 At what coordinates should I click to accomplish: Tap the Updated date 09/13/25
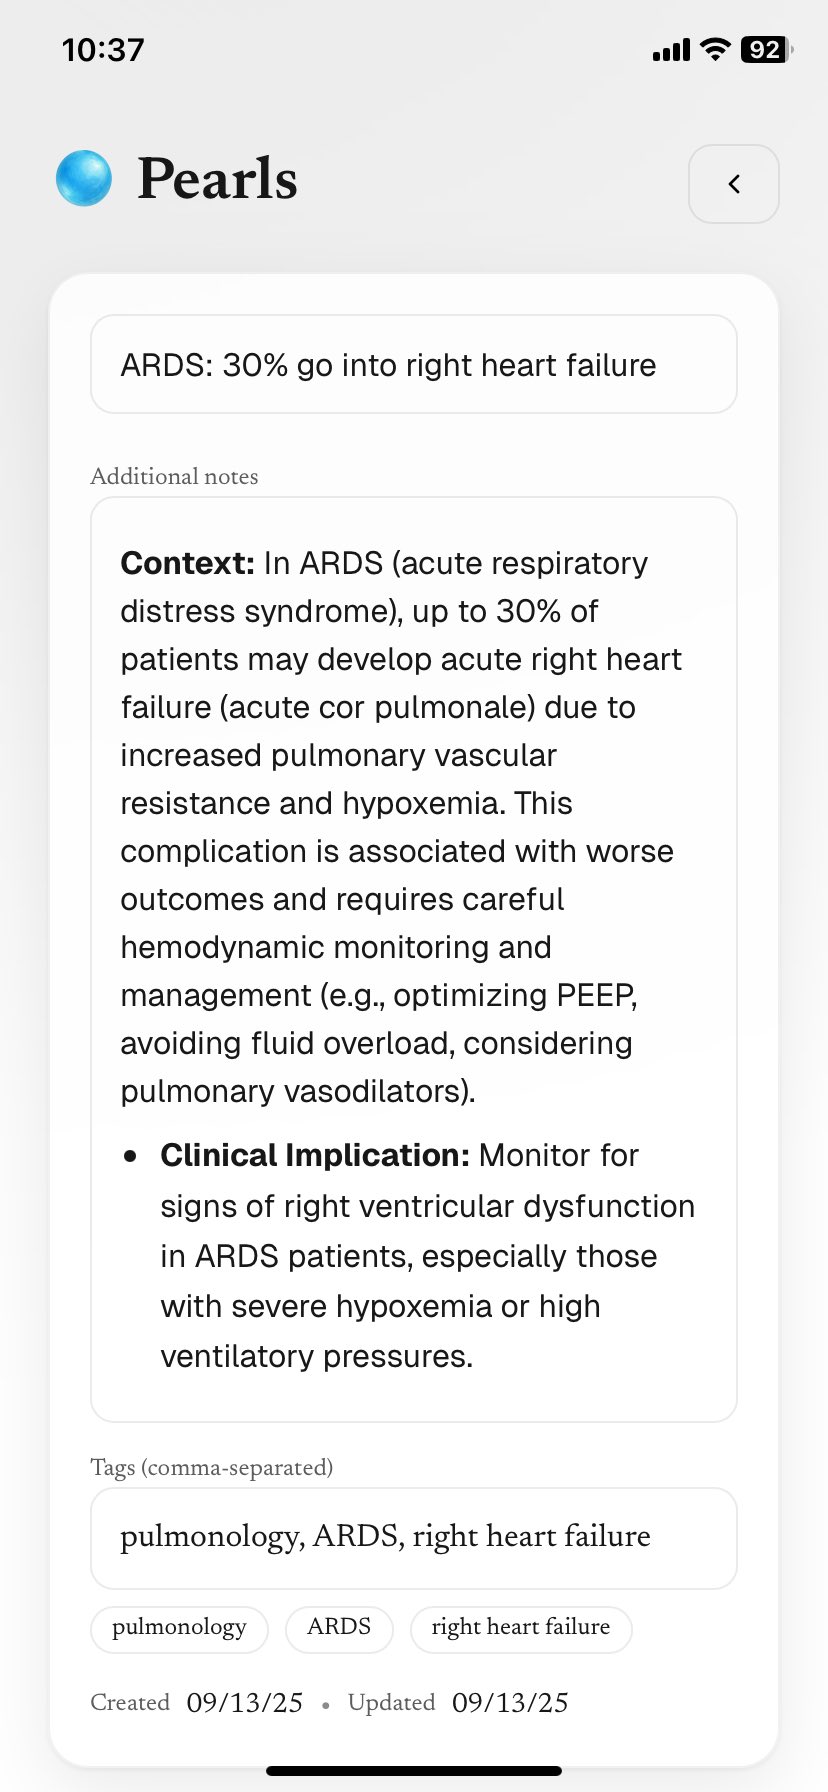pos(510,1703)
